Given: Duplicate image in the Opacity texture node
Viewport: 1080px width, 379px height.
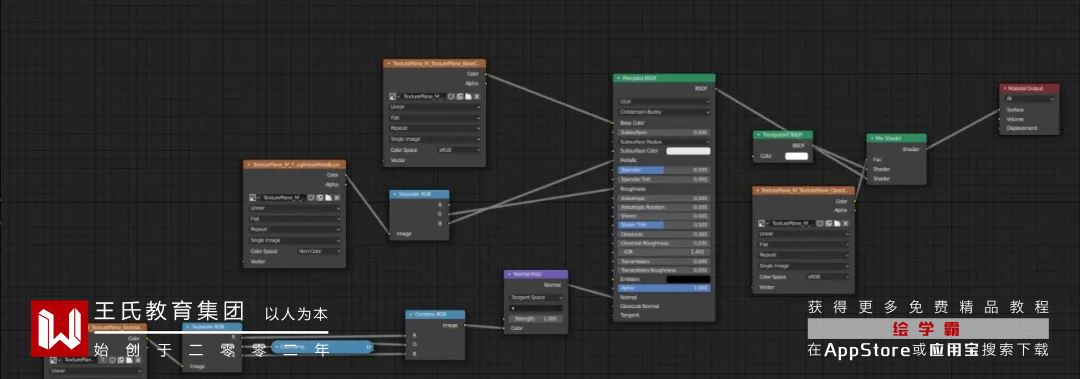Looking at the screenshot, I should 829,223.
